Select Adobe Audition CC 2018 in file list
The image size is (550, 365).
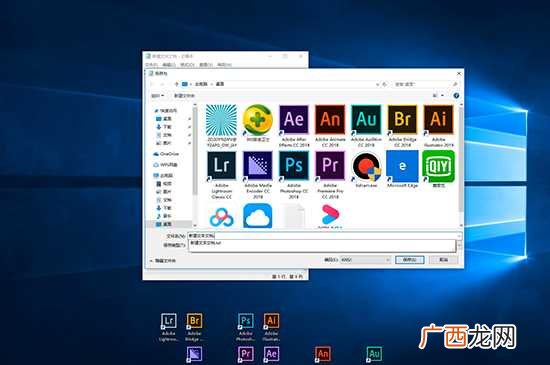point(366,126)
